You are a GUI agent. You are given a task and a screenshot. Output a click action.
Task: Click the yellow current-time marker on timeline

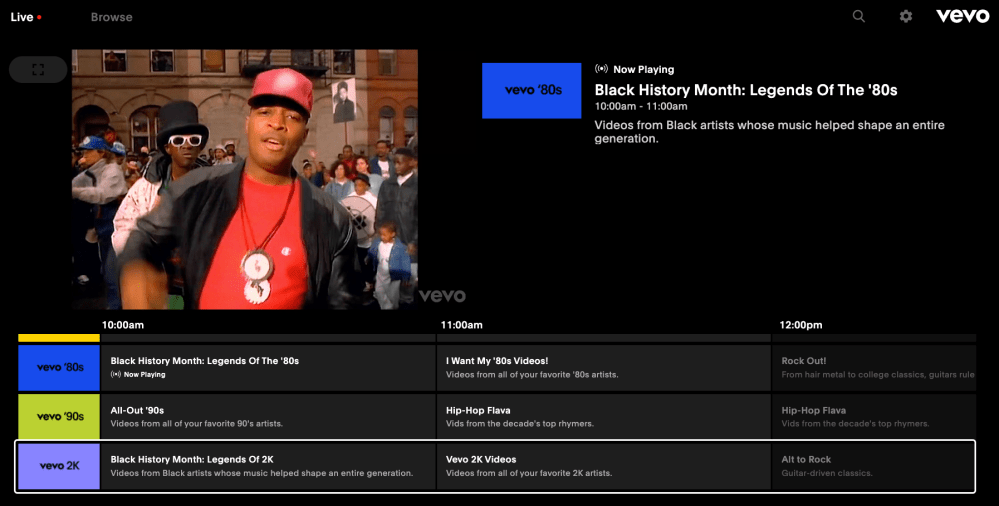(59, 338)
